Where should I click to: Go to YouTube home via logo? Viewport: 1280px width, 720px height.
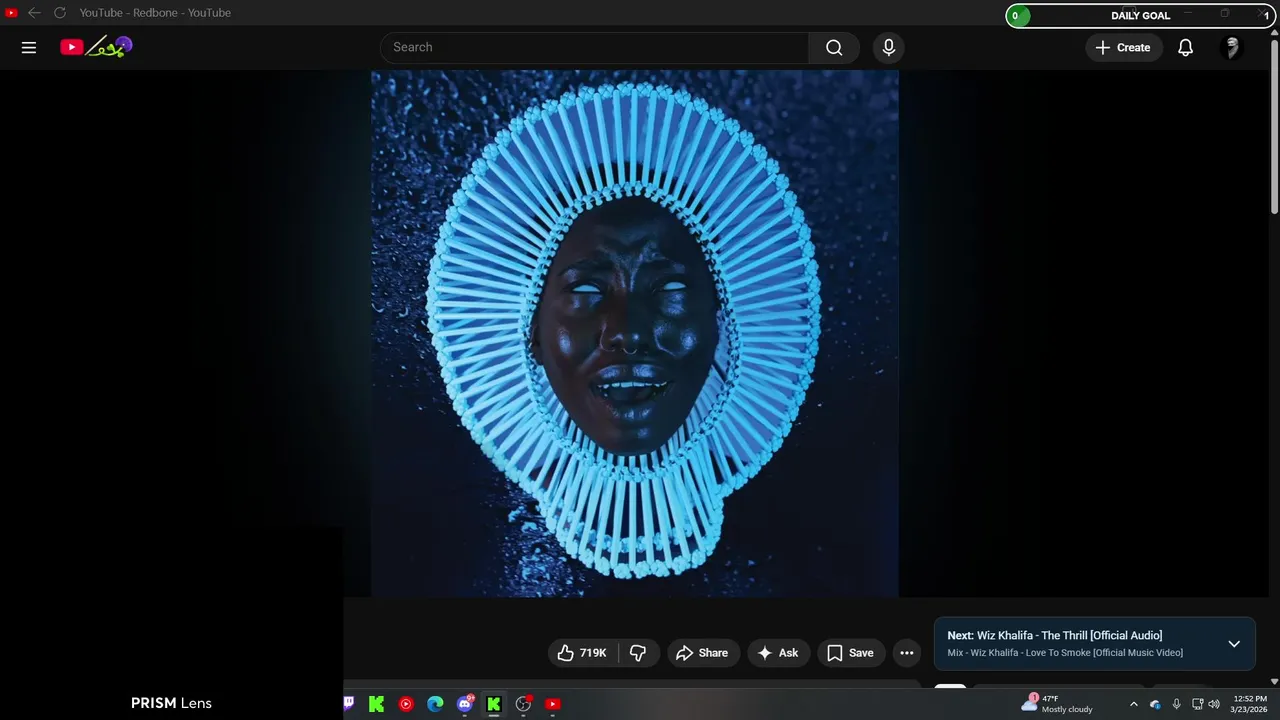[96, 47]
